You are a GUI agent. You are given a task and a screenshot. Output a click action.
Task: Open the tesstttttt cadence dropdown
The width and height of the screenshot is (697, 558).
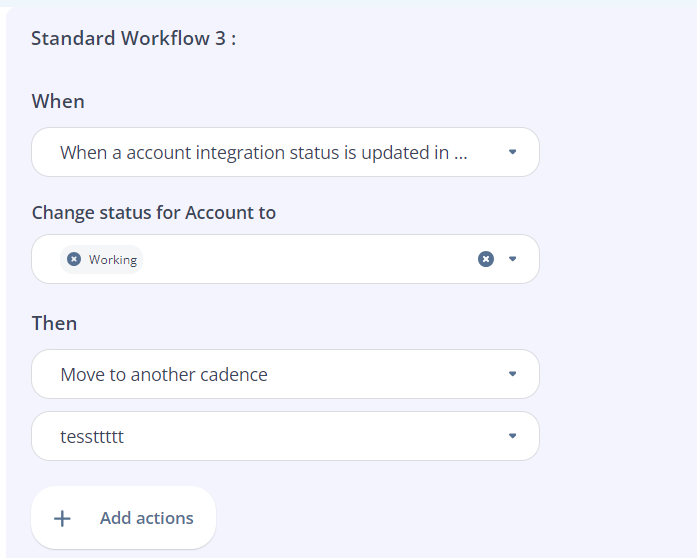pos(285,436)
